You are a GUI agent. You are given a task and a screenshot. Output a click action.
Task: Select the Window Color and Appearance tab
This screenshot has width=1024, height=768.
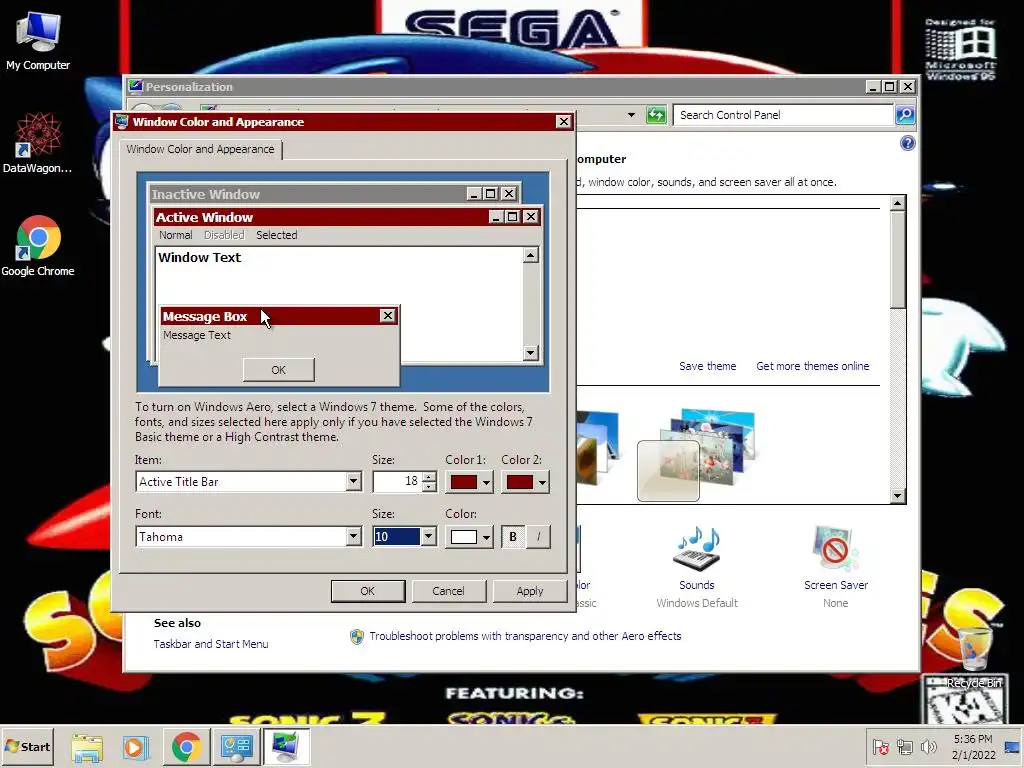click(200, 149)
